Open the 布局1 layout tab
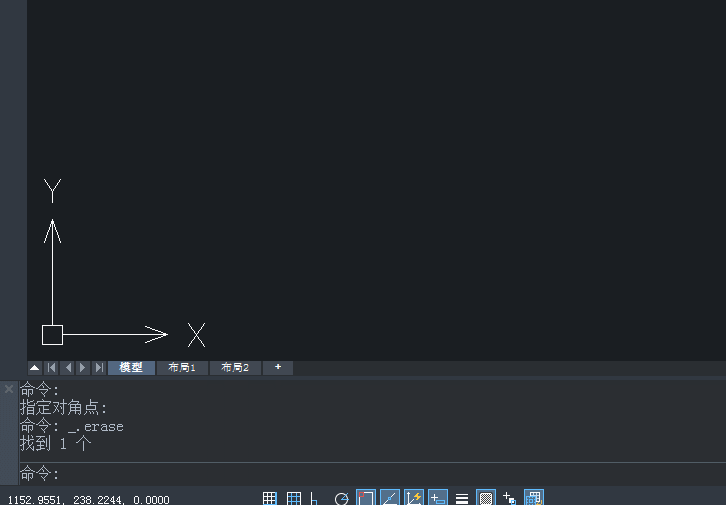The width and height of the screenshot is (726, 505). click(182, 368)
